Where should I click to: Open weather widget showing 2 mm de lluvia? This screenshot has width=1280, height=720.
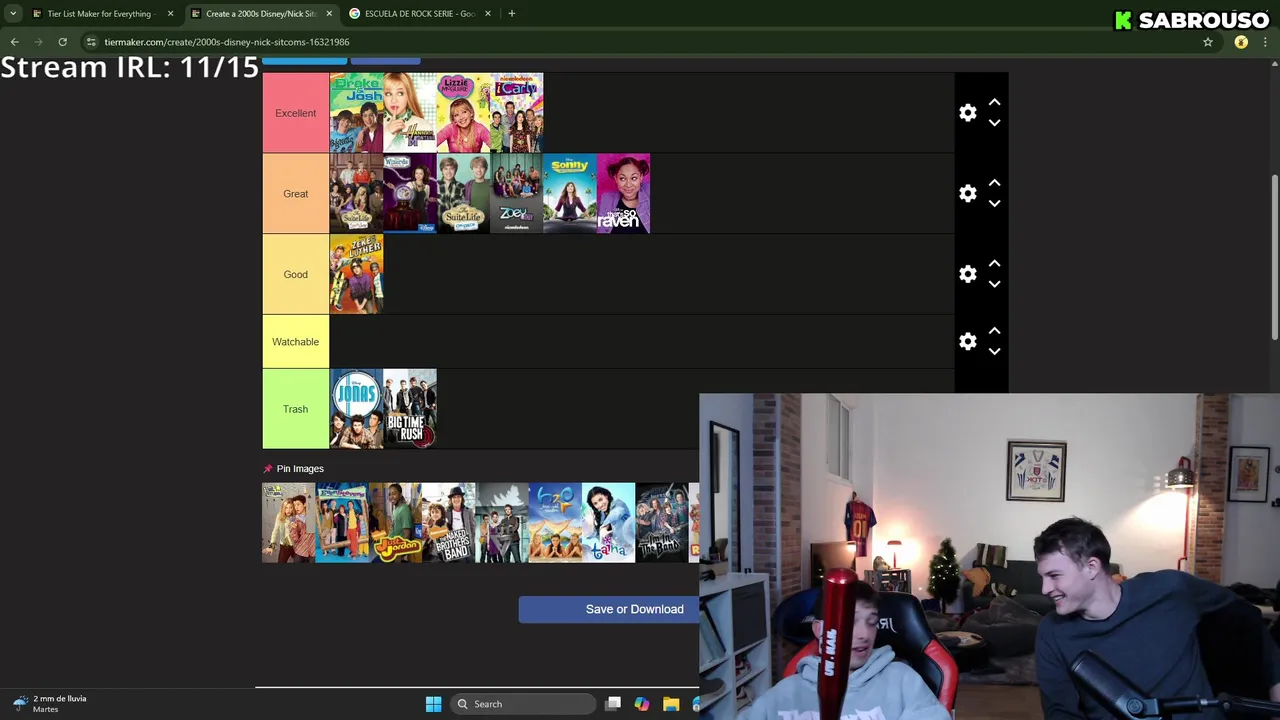(49, 704)
